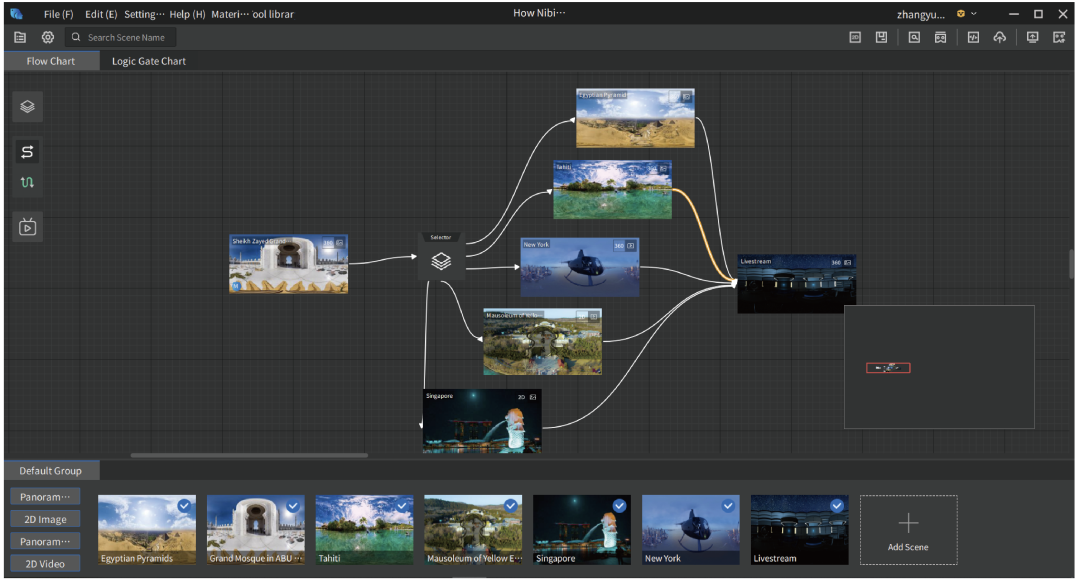Toggle the Mausoleum of Yellow thumbnail checkmark

click(510, 506)
